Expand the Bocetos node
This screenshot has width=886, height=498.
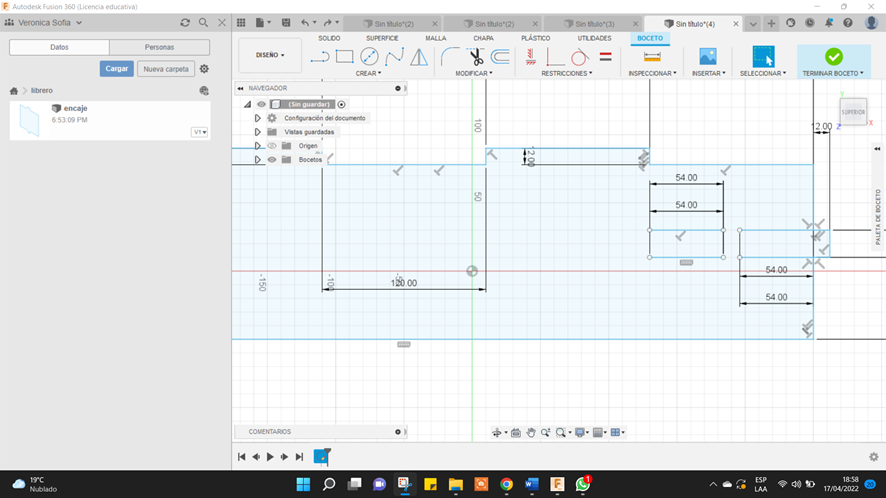(257, 159)
